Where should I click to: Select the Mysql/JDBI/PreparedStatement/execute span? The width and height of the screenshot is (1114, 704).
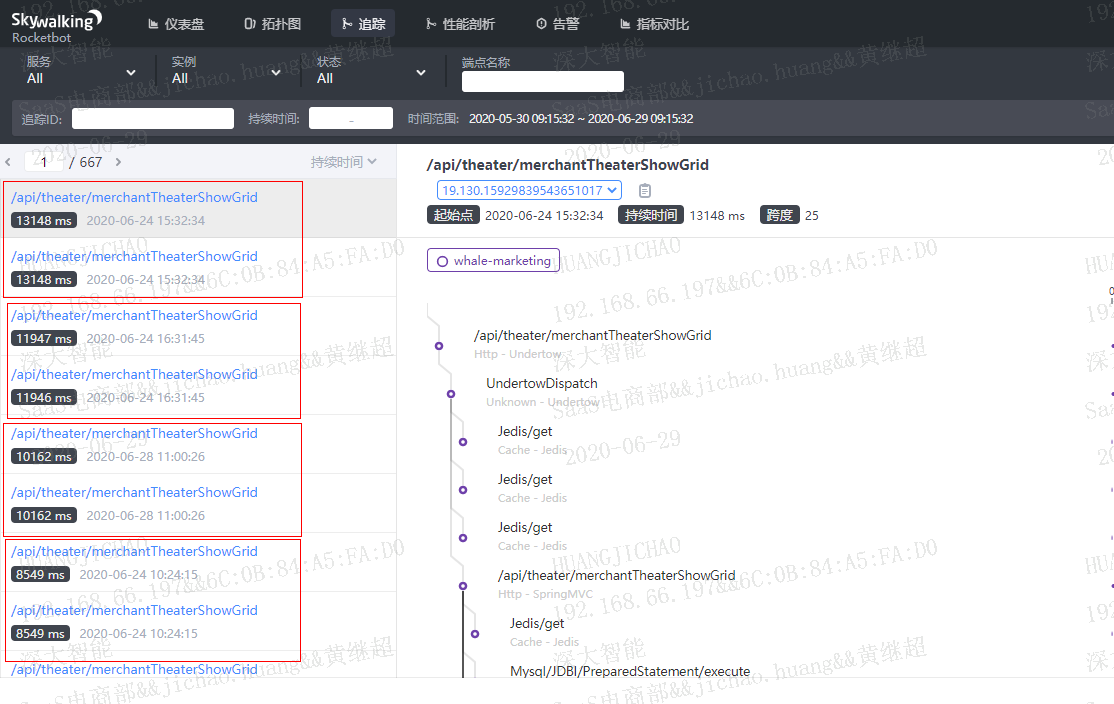tap(629, 671)
